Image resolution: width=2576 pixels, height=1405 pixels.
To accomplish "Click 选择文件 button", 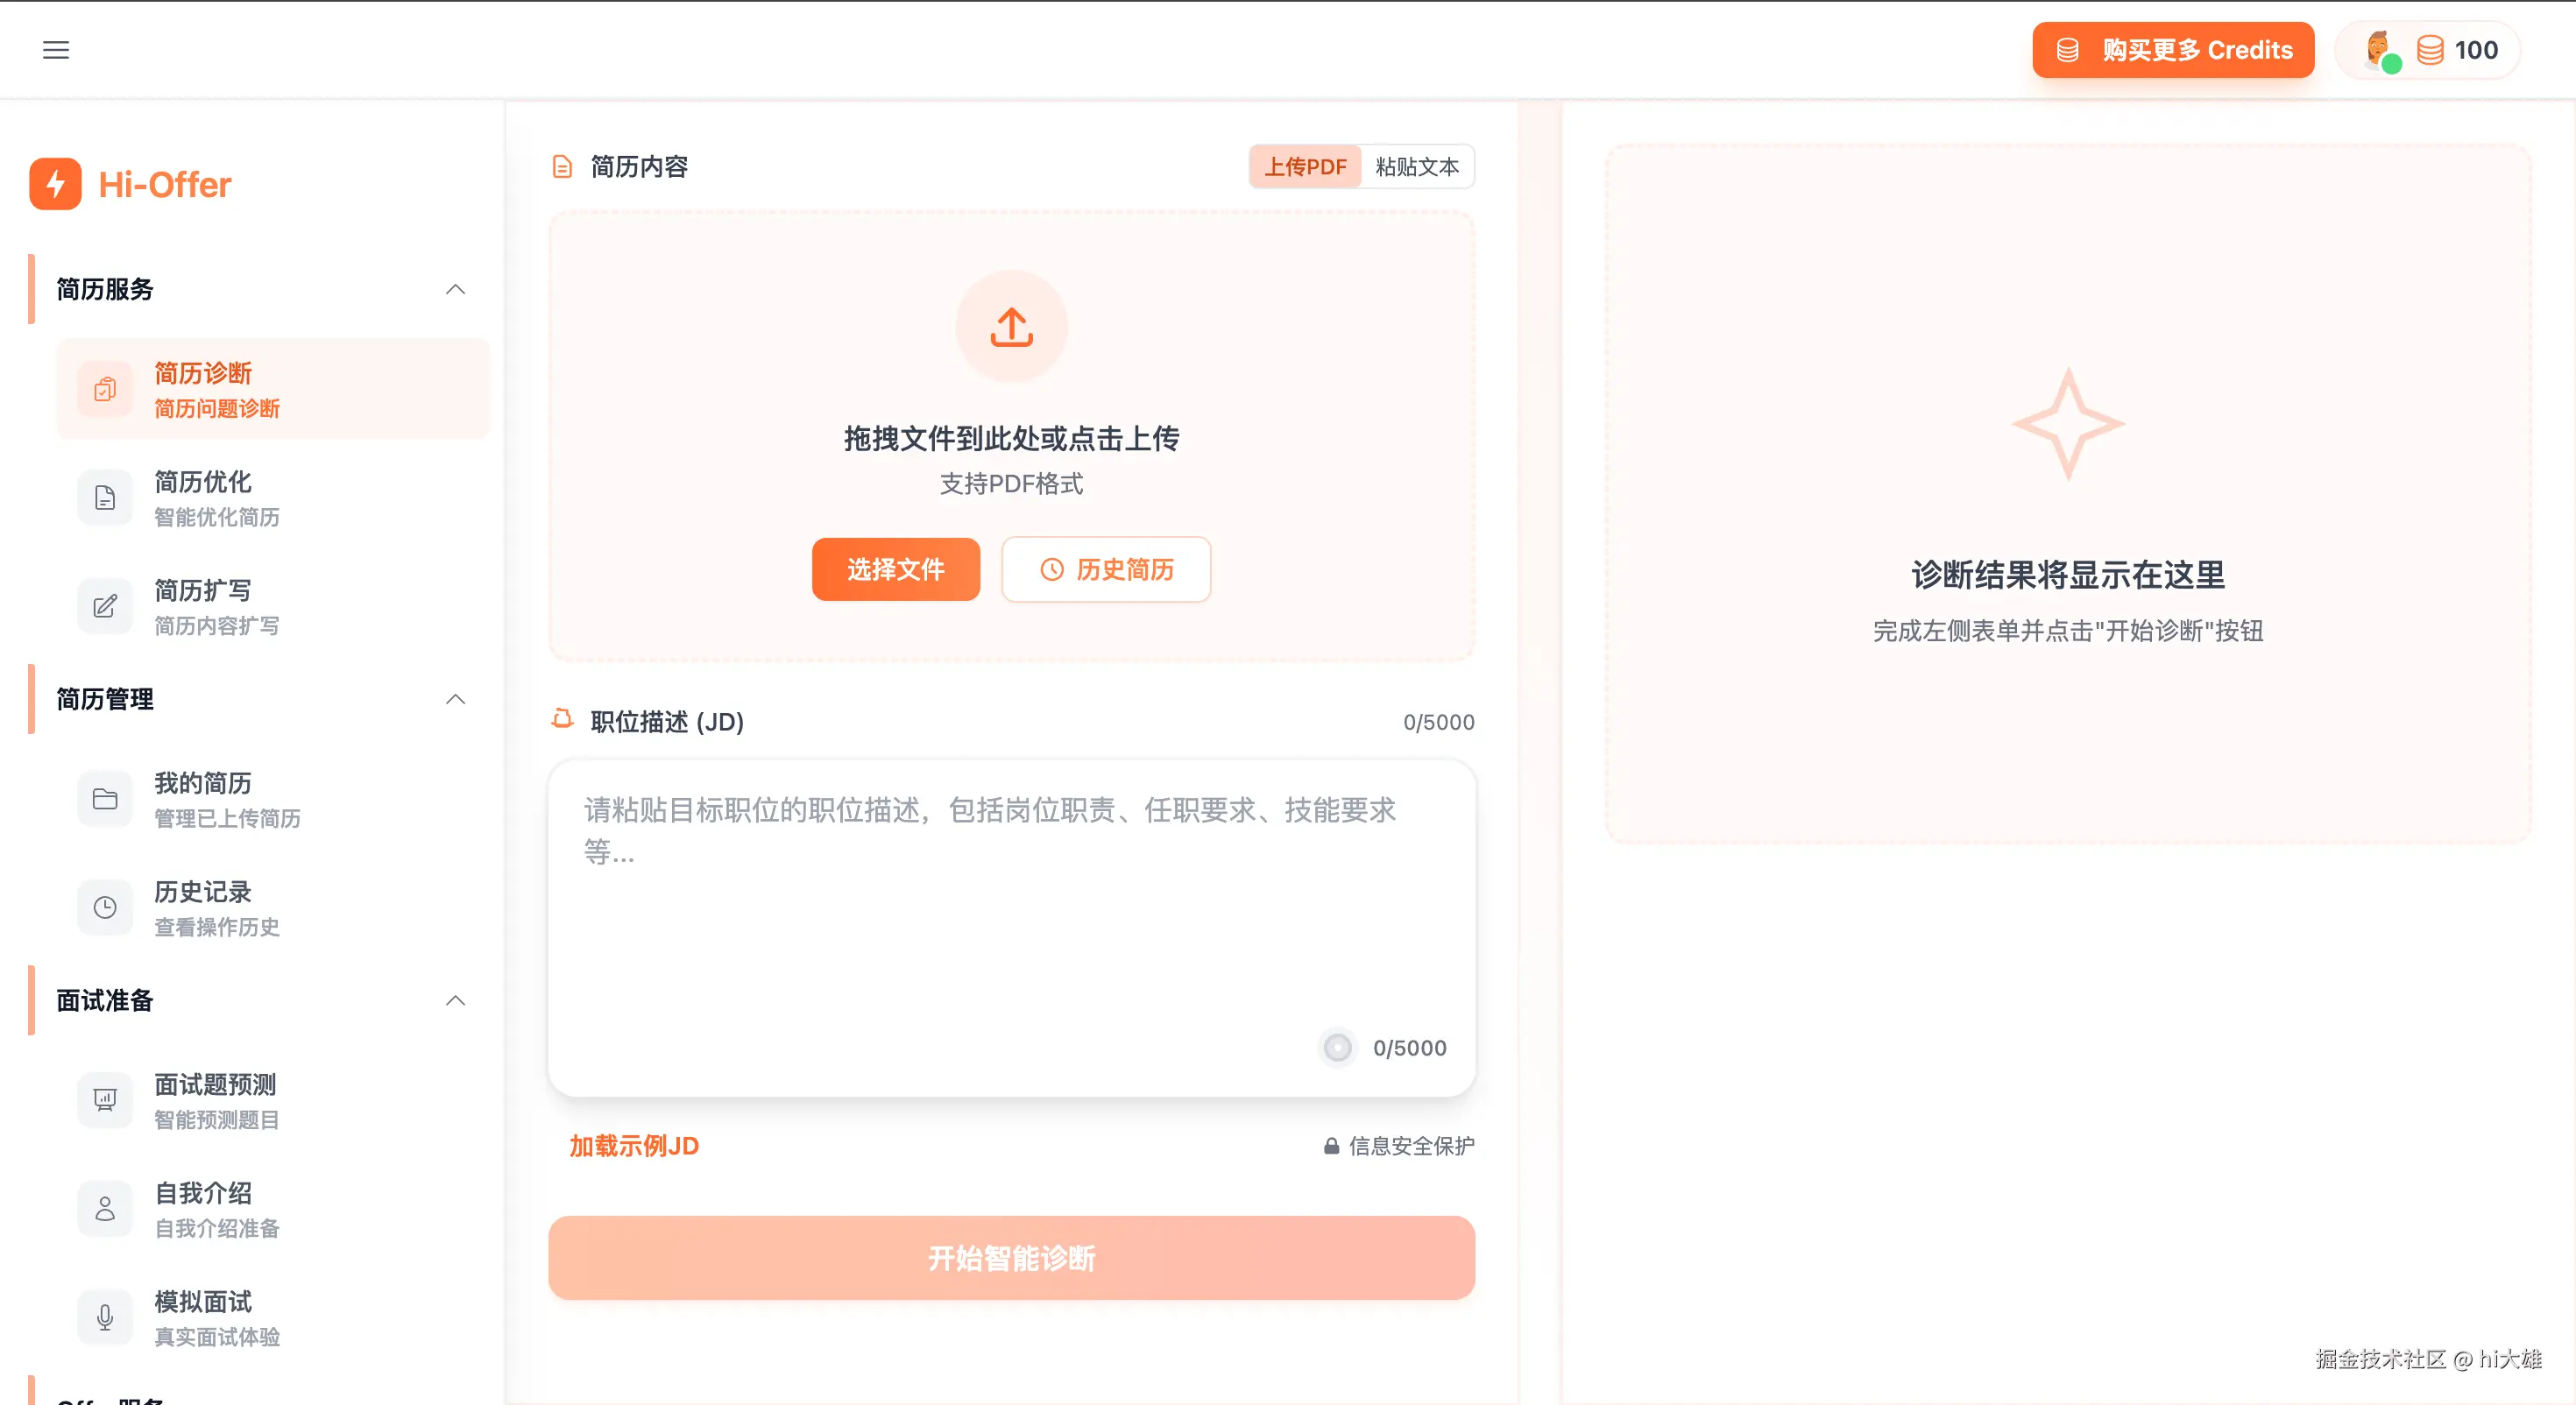I will point(895,570).
